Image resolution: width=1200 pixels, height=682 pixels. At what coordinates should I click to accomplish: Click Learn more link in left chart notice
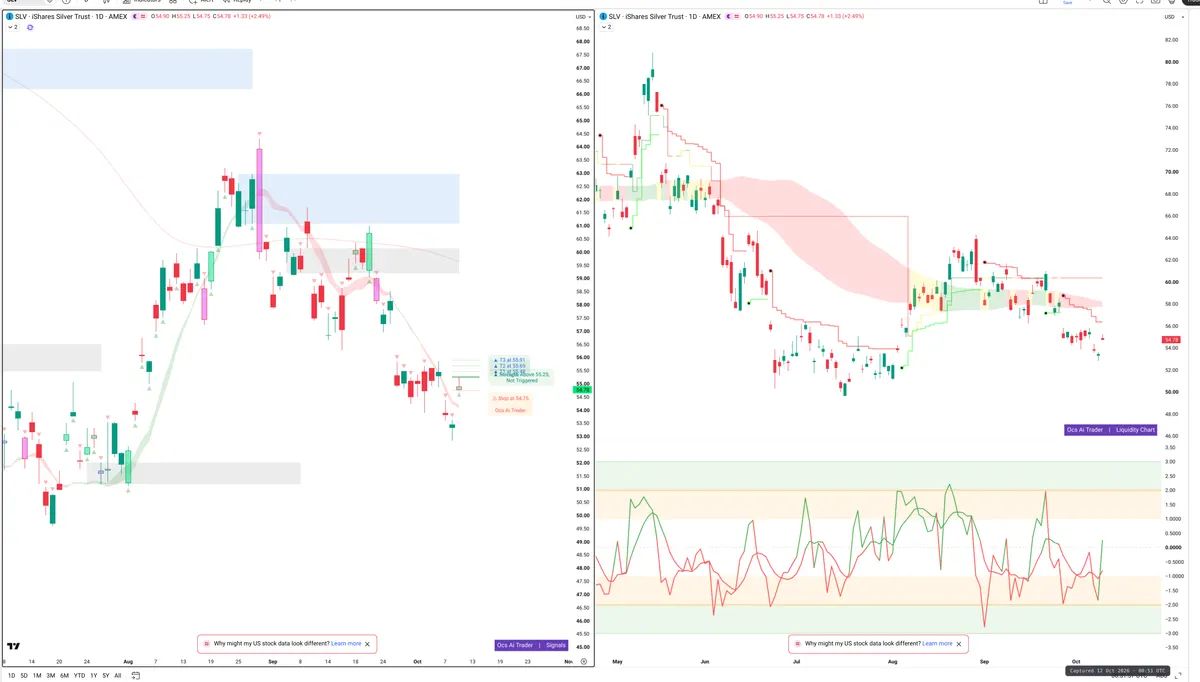coord(346,644)
